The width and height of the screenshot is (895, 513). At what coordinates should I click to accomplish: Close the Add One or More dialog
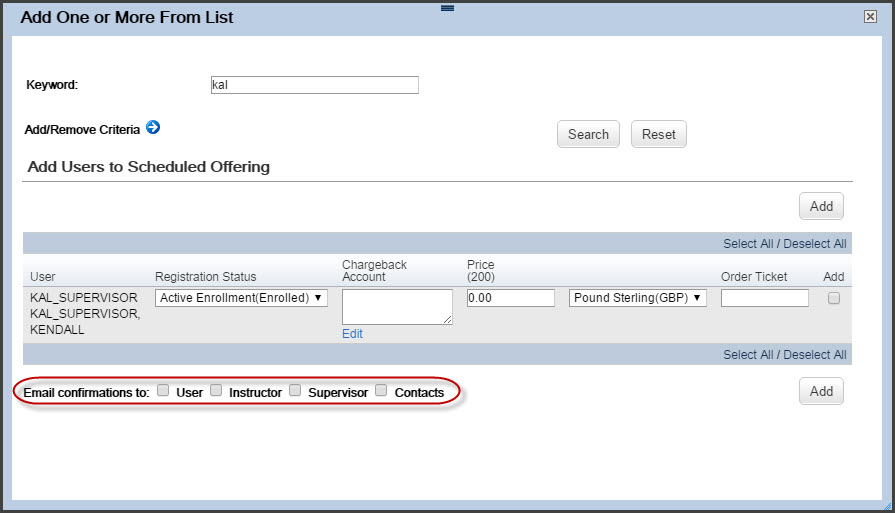coord(870,17)
